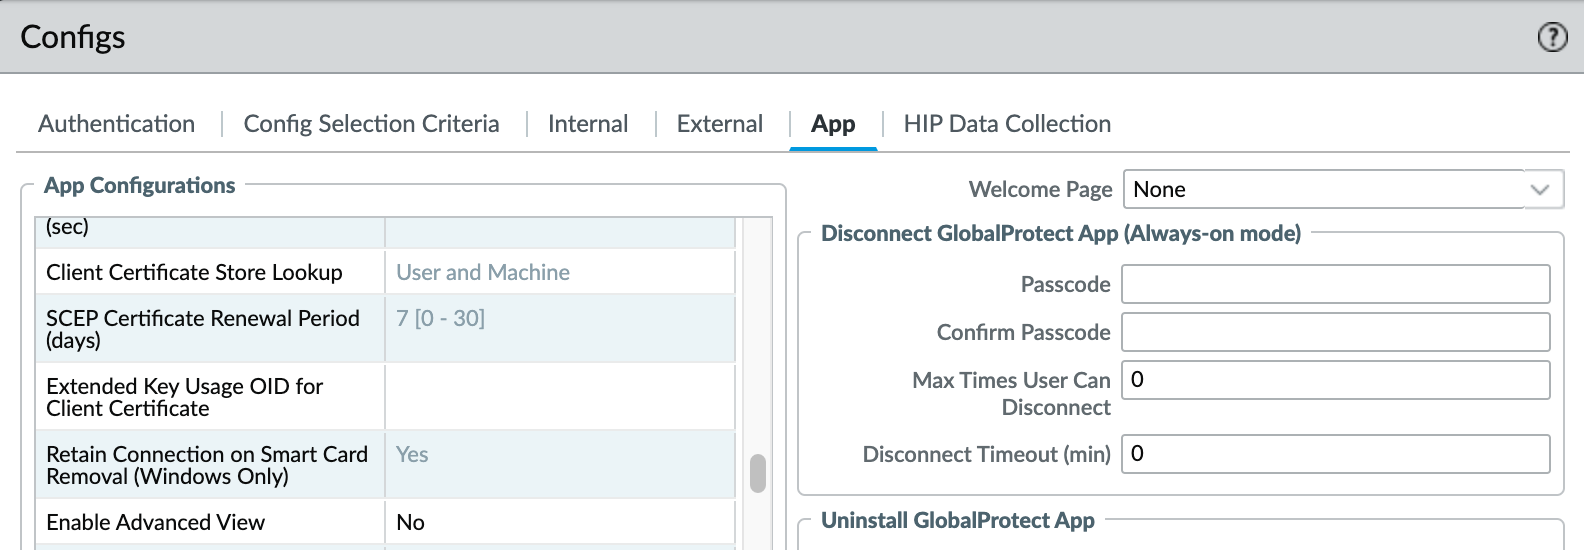The height and width of the screenshot is (550, 1584).
Task: Go to the Internal tab
Action: point(588,124)
